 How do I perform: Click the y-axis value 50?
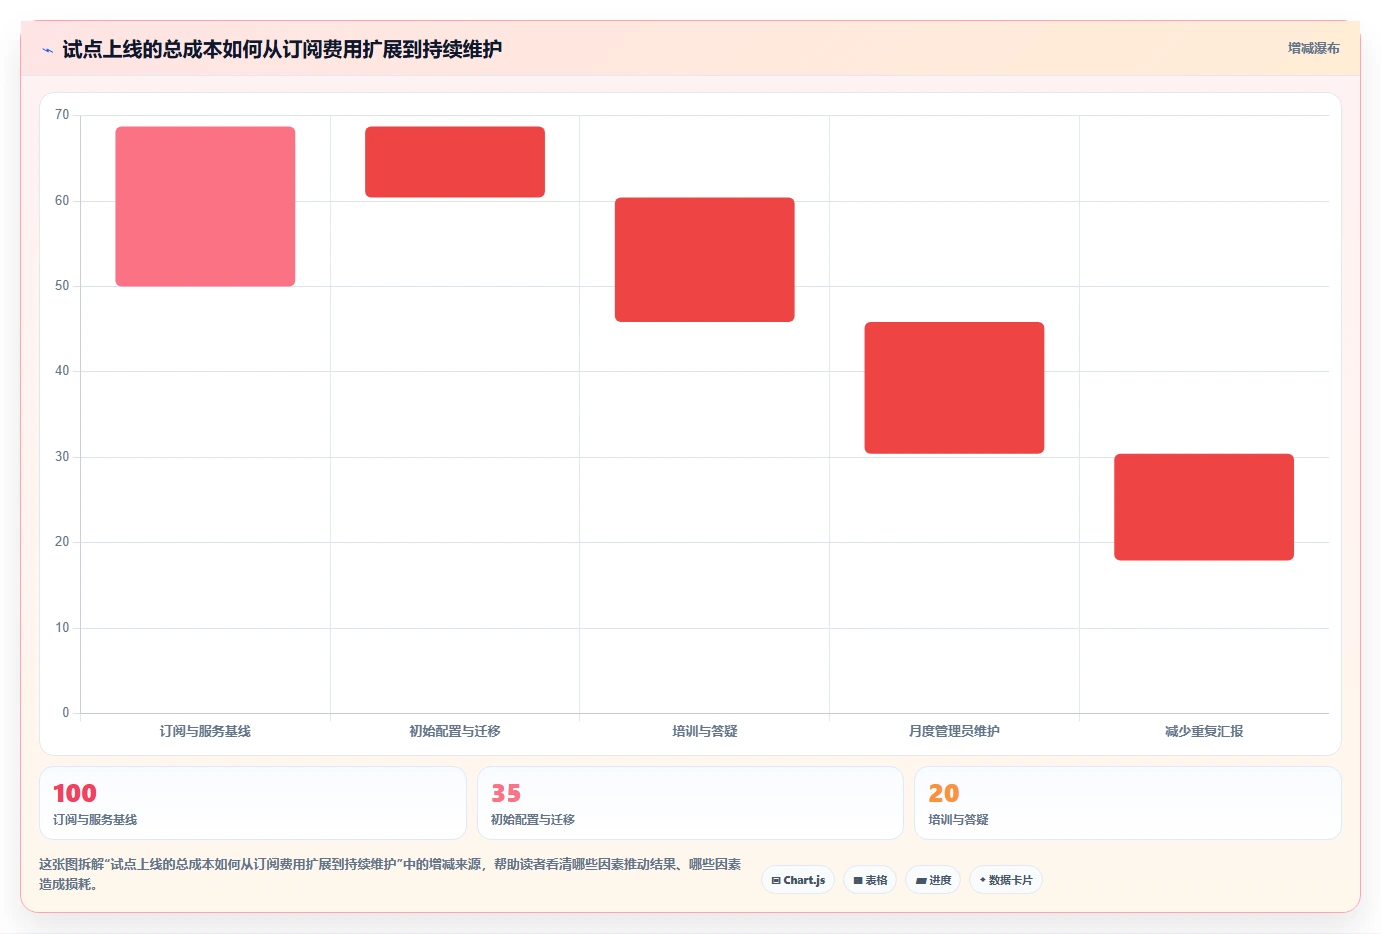(x=62, y=286)
